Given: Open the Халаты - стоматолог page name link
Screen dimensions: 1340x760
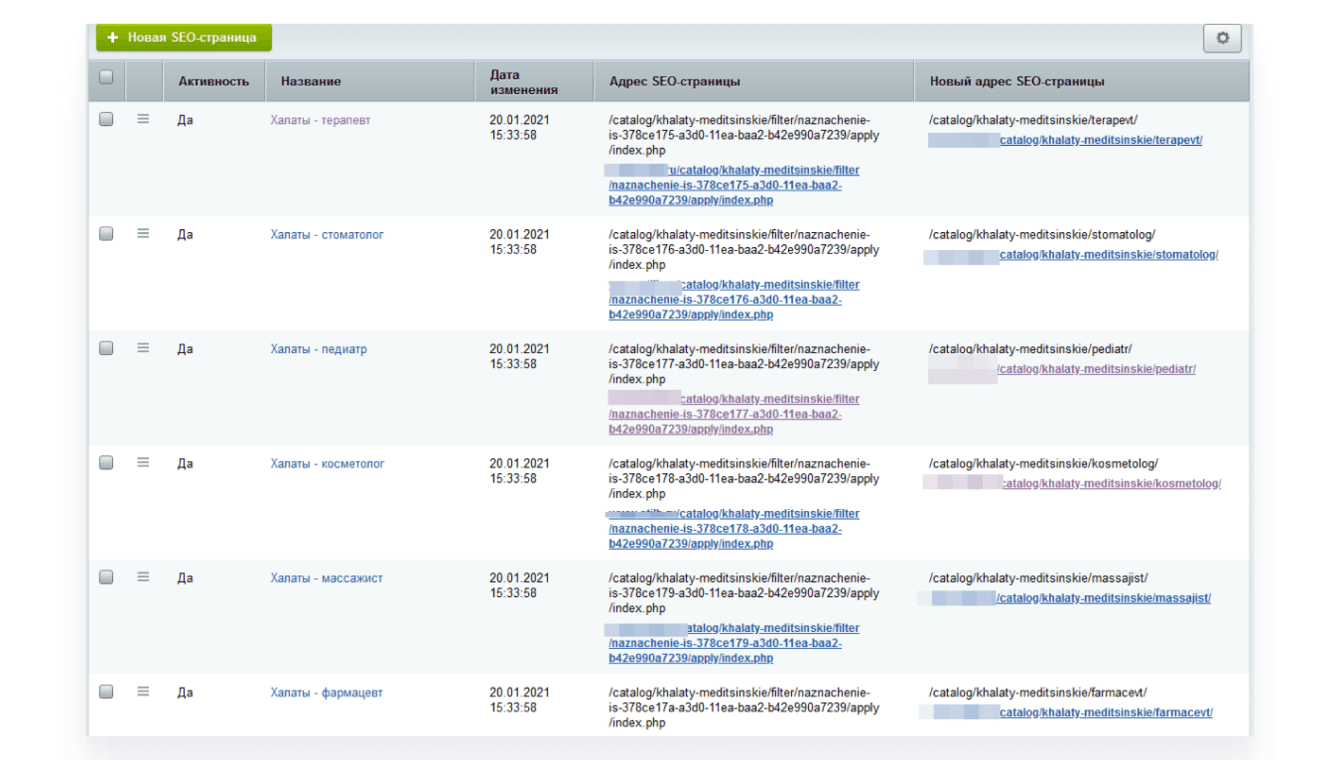Looking at the screenshot, I should (x=326, y=235).
